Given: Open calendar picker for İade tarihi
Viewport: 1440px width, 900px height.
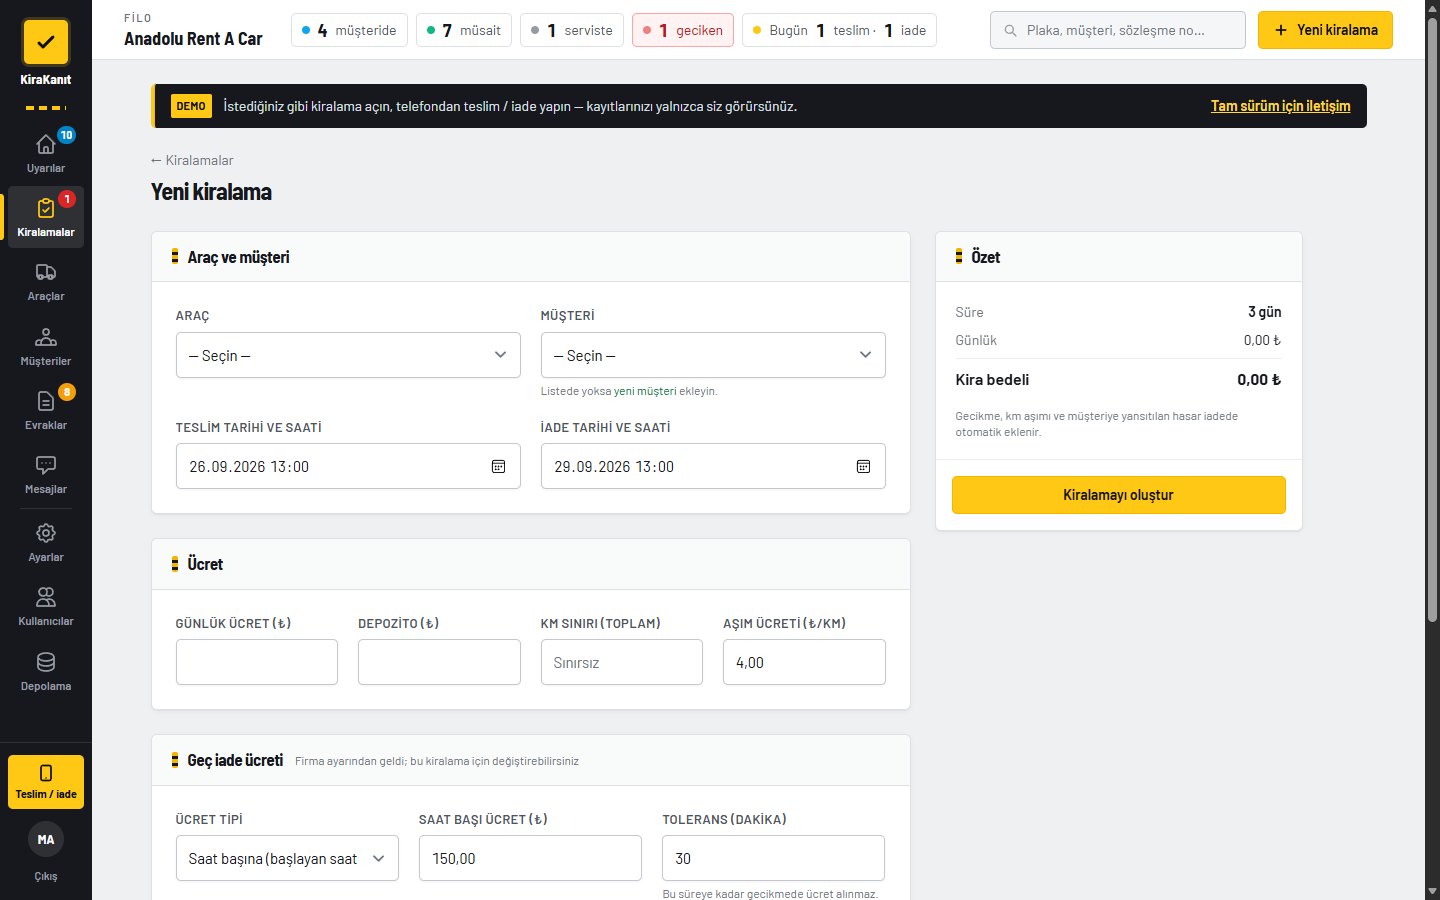Looking at the screenshot, I should coord(863,467).
